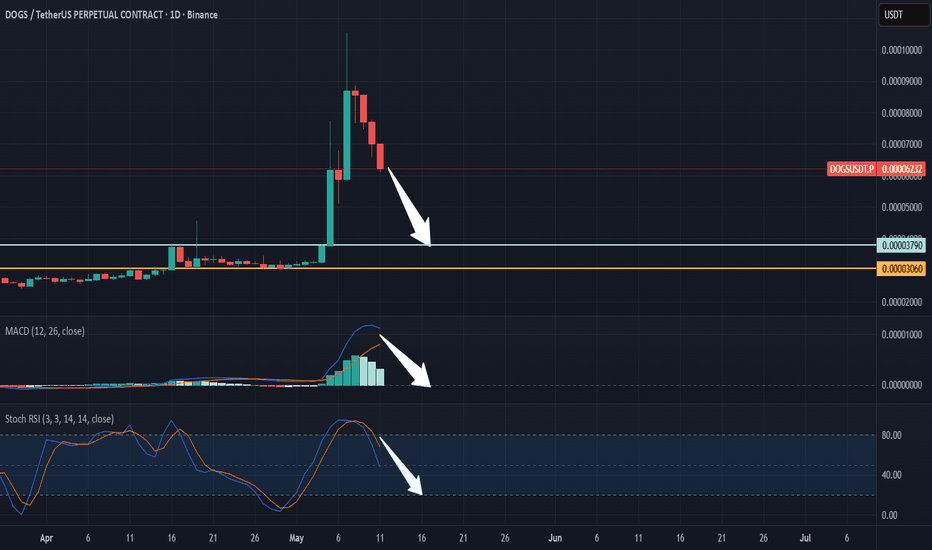Select the MACD (12, 26, close) indicator label
Viewport: 932px width, 550px height.
[x=45, y=331]
